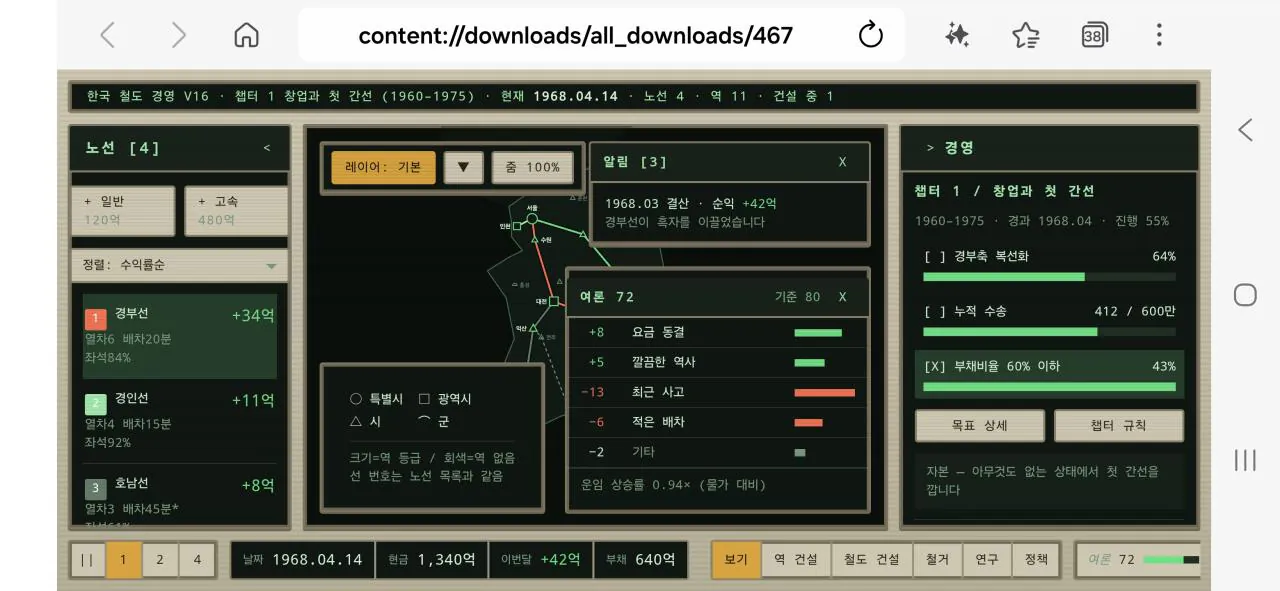
Task: Click the 줌 100% zoom button
Action: click(533, 167)
